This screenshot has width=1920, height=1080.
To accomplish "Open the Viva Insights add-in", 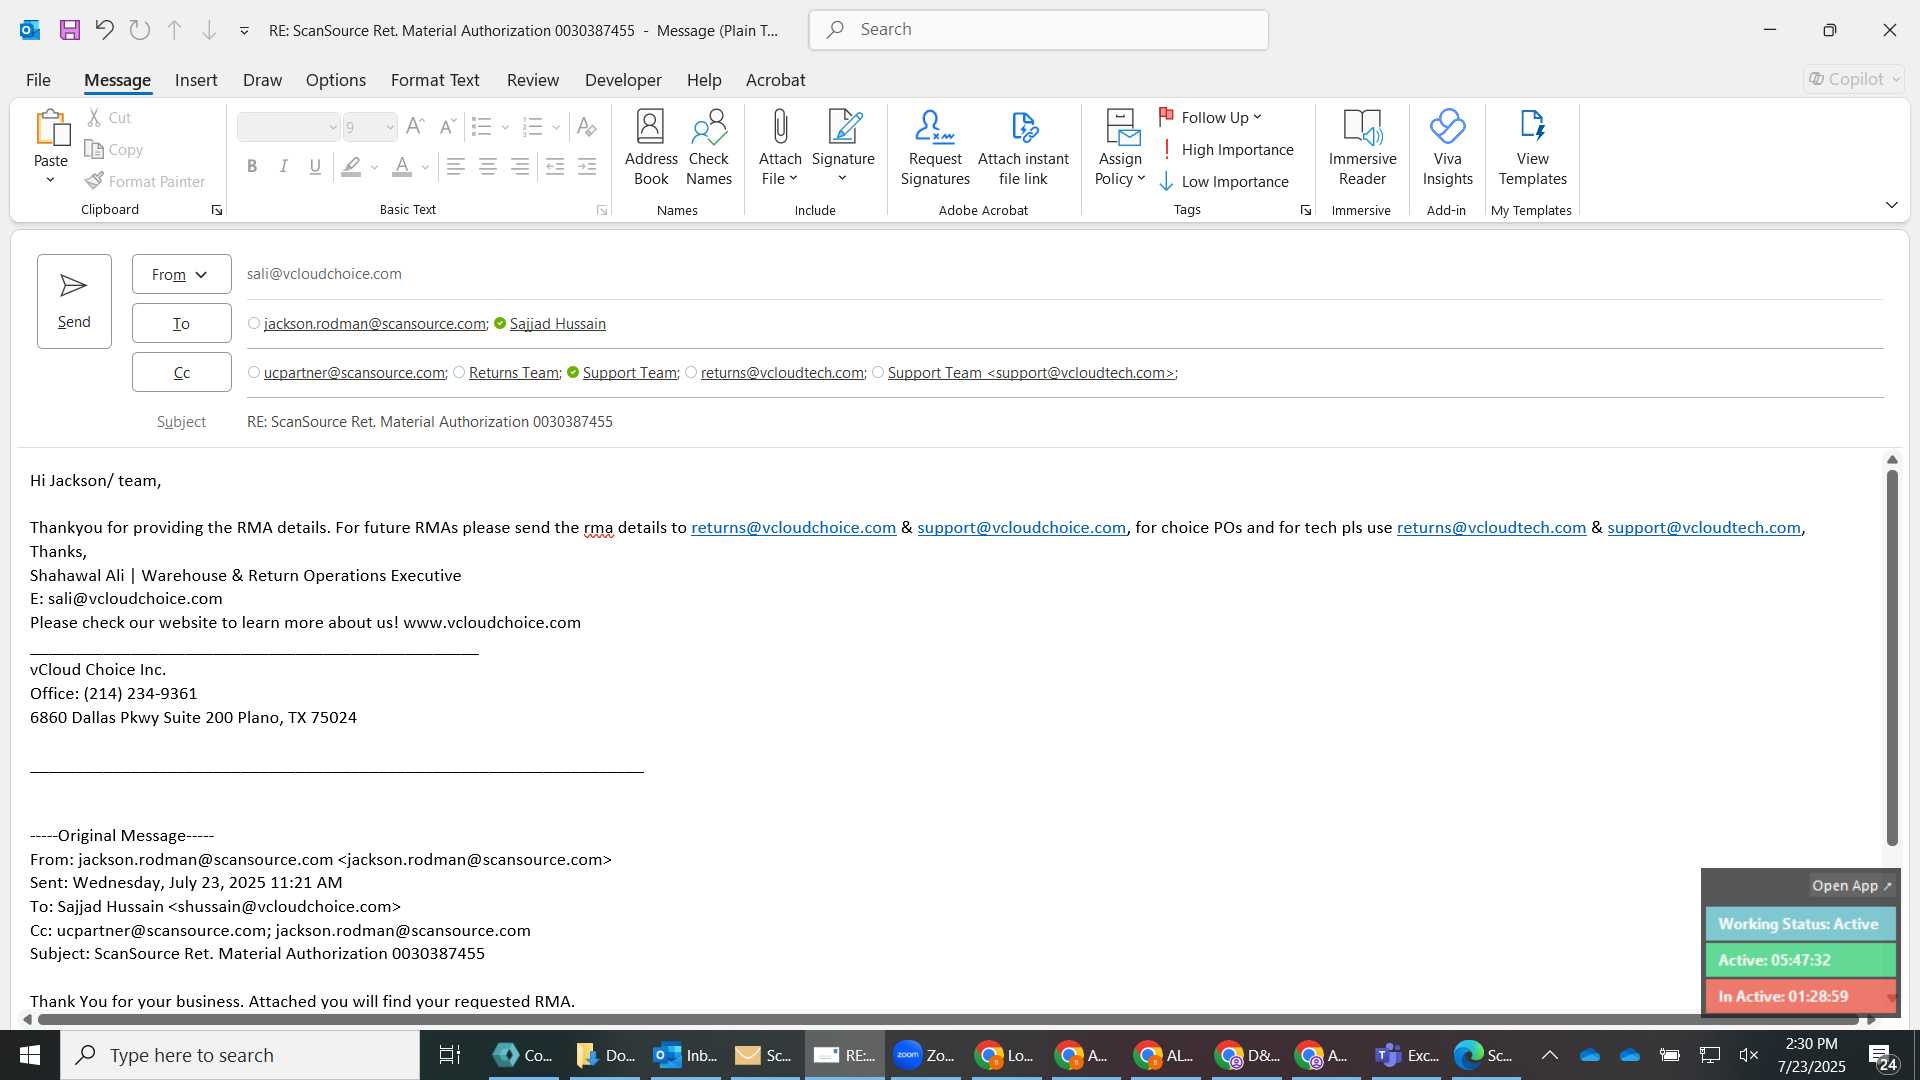I will 1448,147.
